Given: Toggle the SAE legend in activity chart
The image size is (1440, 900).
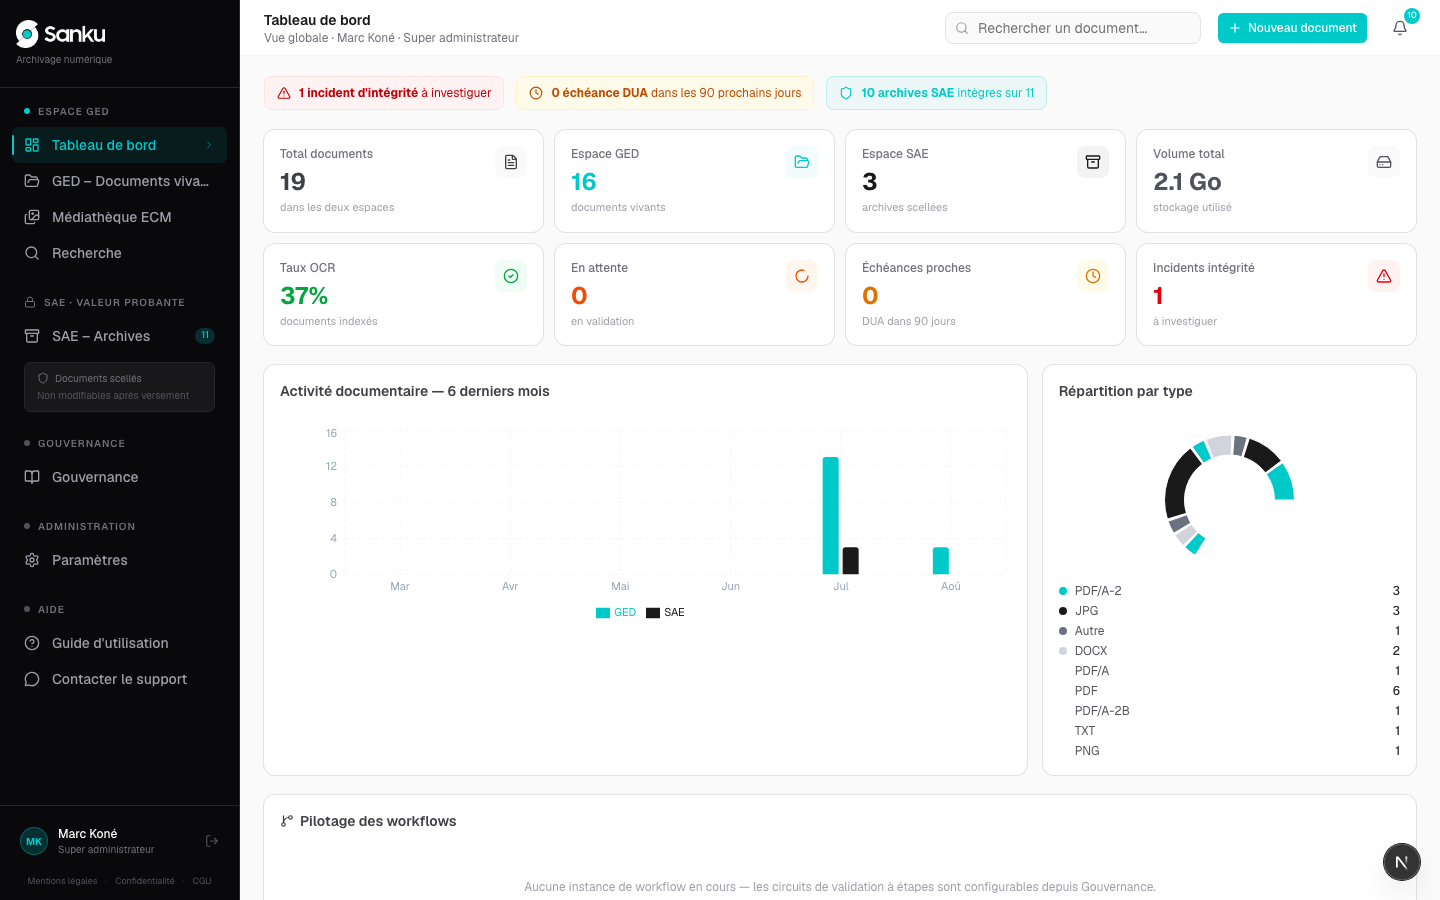Looking at the screenshot, I should (x=666, y=612).
